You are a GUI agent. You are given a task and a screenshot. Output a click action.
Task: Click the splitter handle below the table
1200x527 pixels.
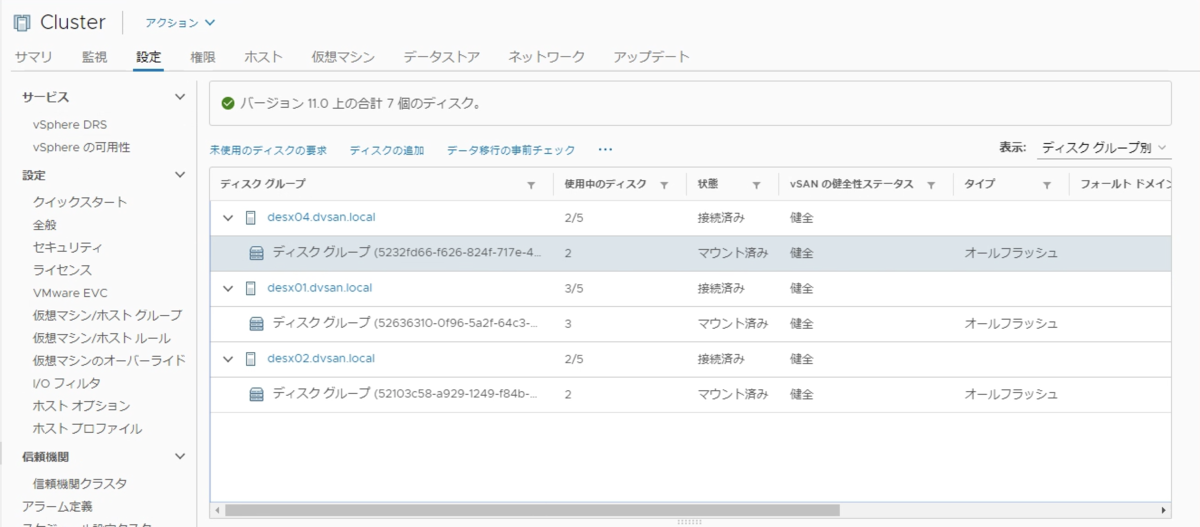pyautogui.click(x=689, y=522)
